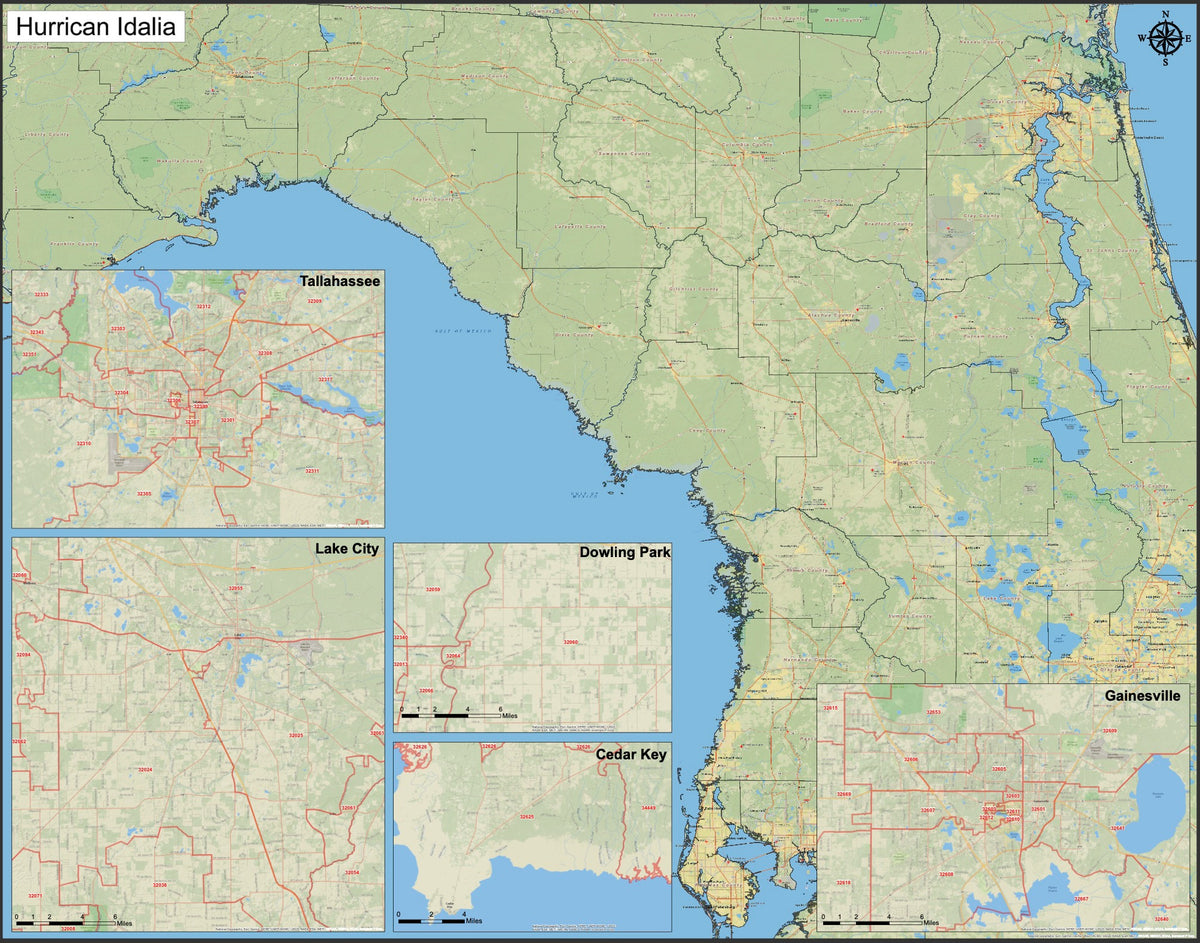Select zip code label 32653 in the Gainesville inset
The height and width of the screenshot is (943, 1200).
pyautogui.click(x=933, y=711)
